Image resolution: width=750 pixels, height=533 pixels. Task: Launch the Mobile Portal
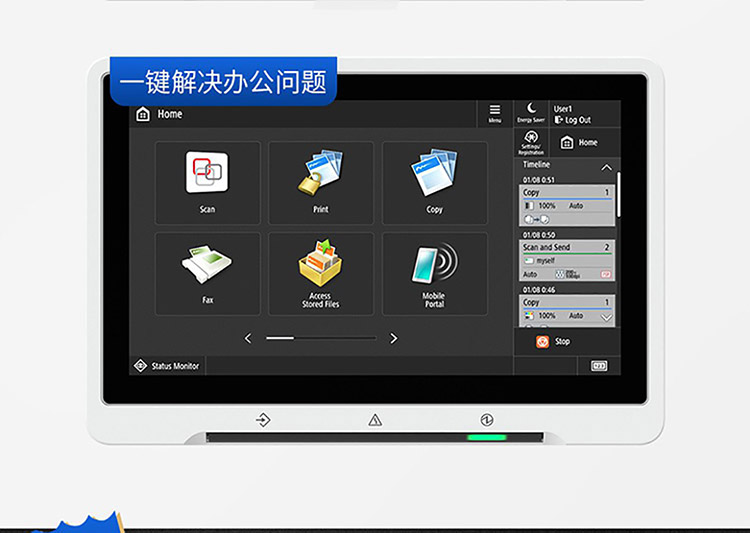coord(434,273)
